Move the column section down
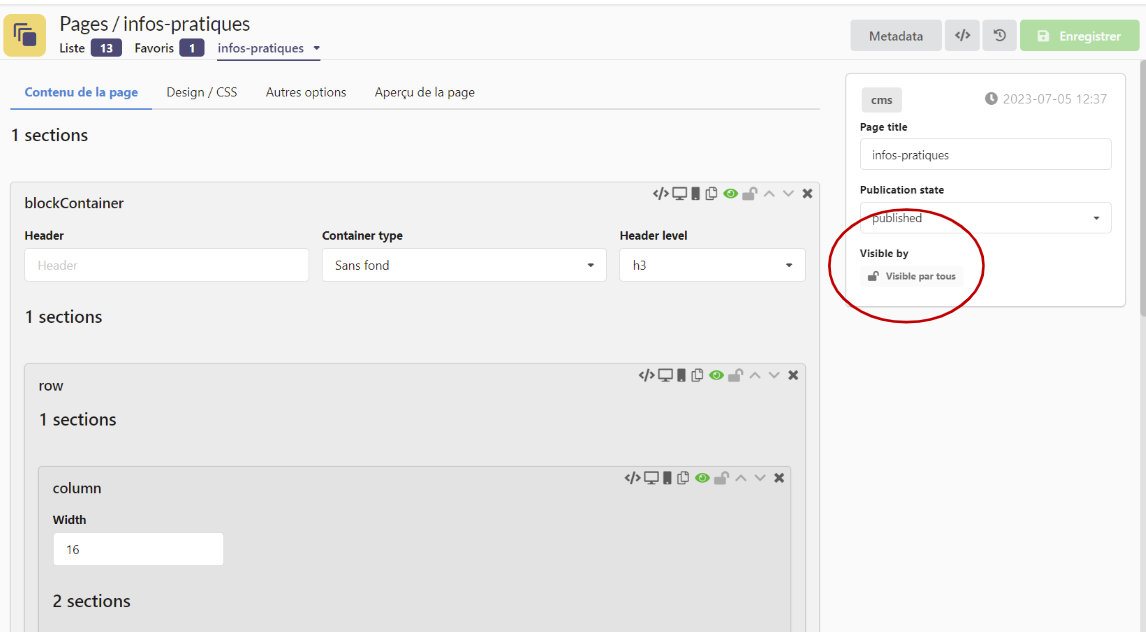Screen dimensions: 1146x632 click(760, 479)
